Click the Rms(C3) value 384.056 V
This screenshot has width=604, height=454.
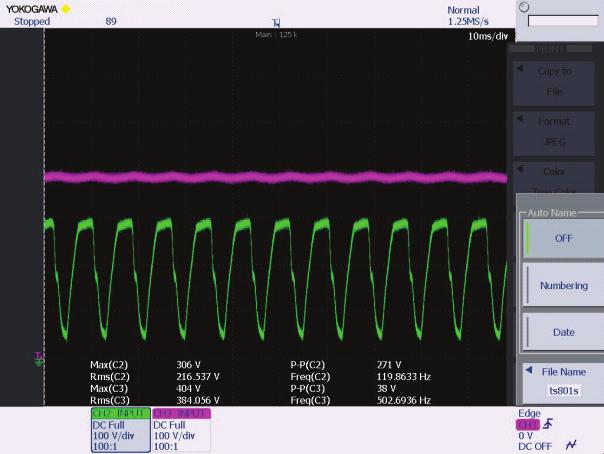pos(198,400)
